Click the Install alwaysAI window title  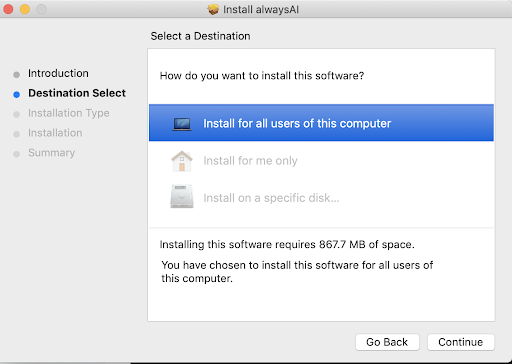tap(261, 9)
